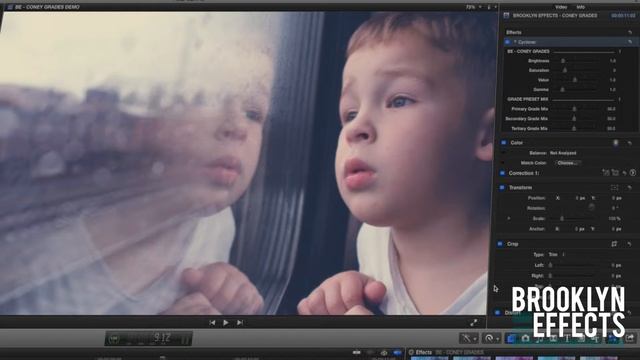This screenshot has width=640, height=360.
Task: Click the Saturation slider handle
Action: point(565,70)
